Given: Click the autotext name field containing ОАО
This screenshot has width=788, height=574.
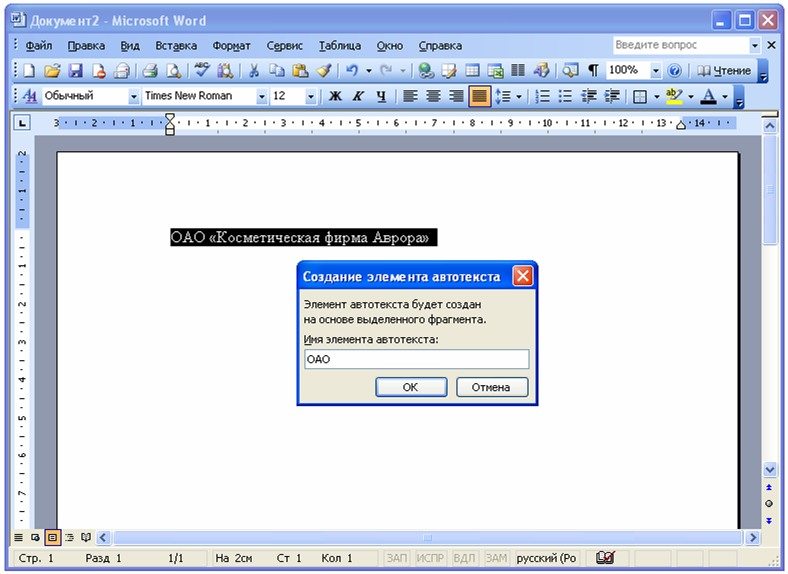Looking at the screenshot, I should tap(417, 359).
